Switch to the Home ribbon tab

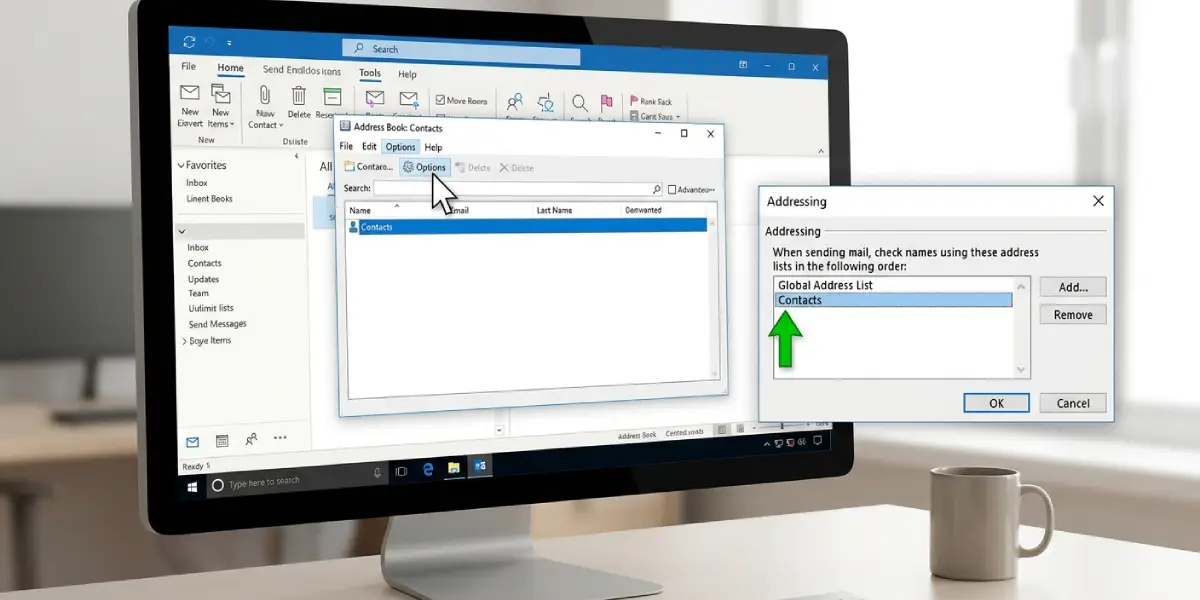coord(231,68)
